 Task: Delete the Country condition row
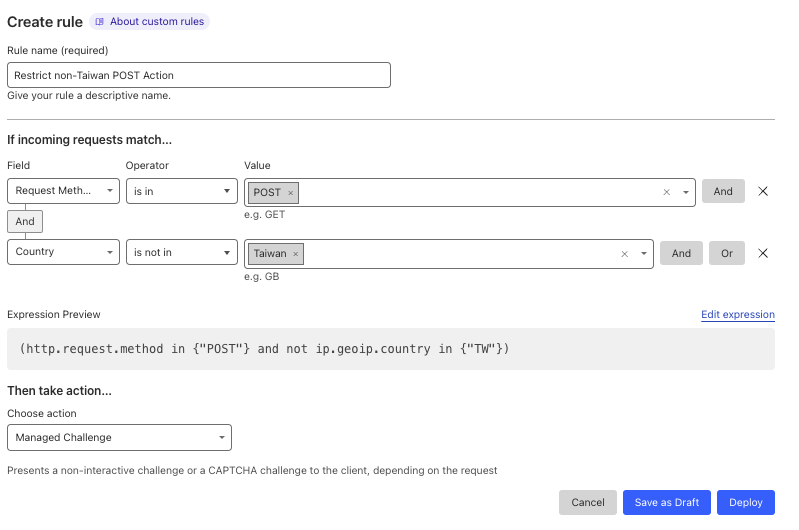click(x=763, y=253)
